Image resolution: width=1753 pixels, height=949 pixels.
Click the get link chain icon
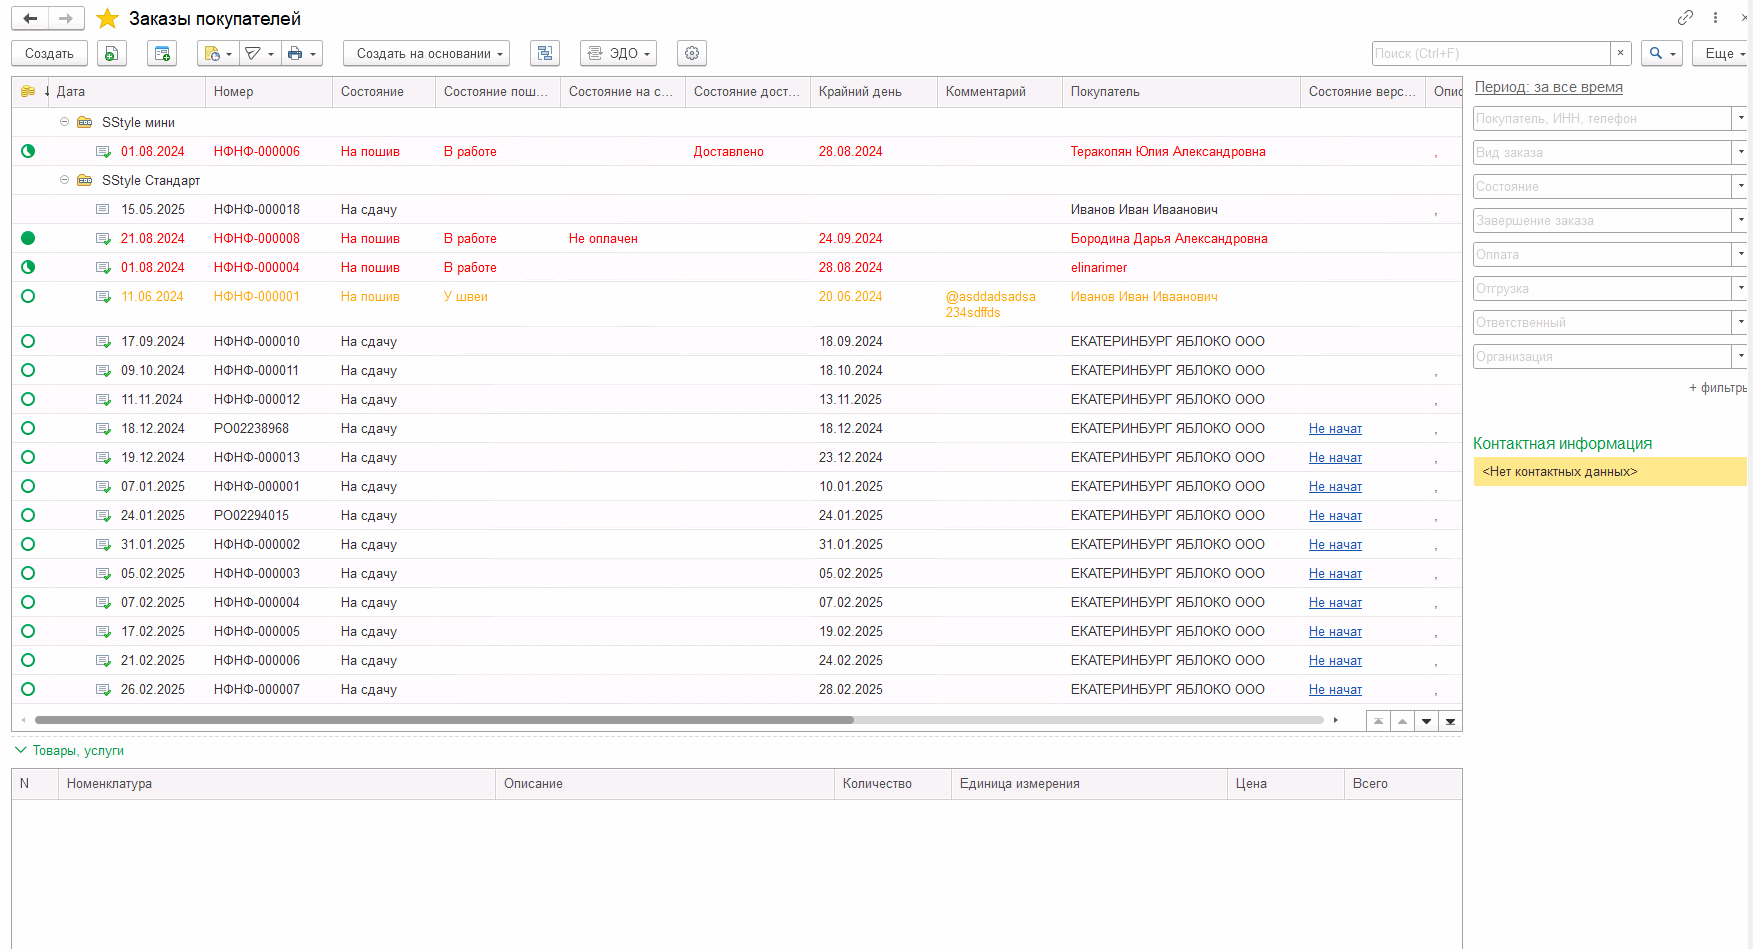click(x=1685, y=18)
